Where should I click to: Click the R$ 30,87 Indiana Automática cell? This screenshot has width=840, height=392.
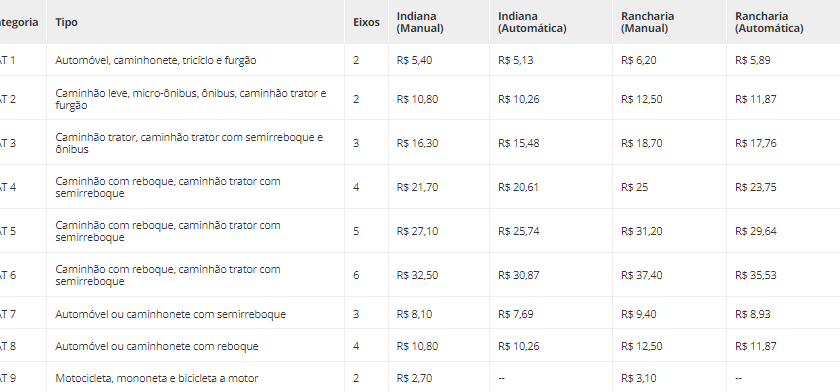click(x=519, y=275)
